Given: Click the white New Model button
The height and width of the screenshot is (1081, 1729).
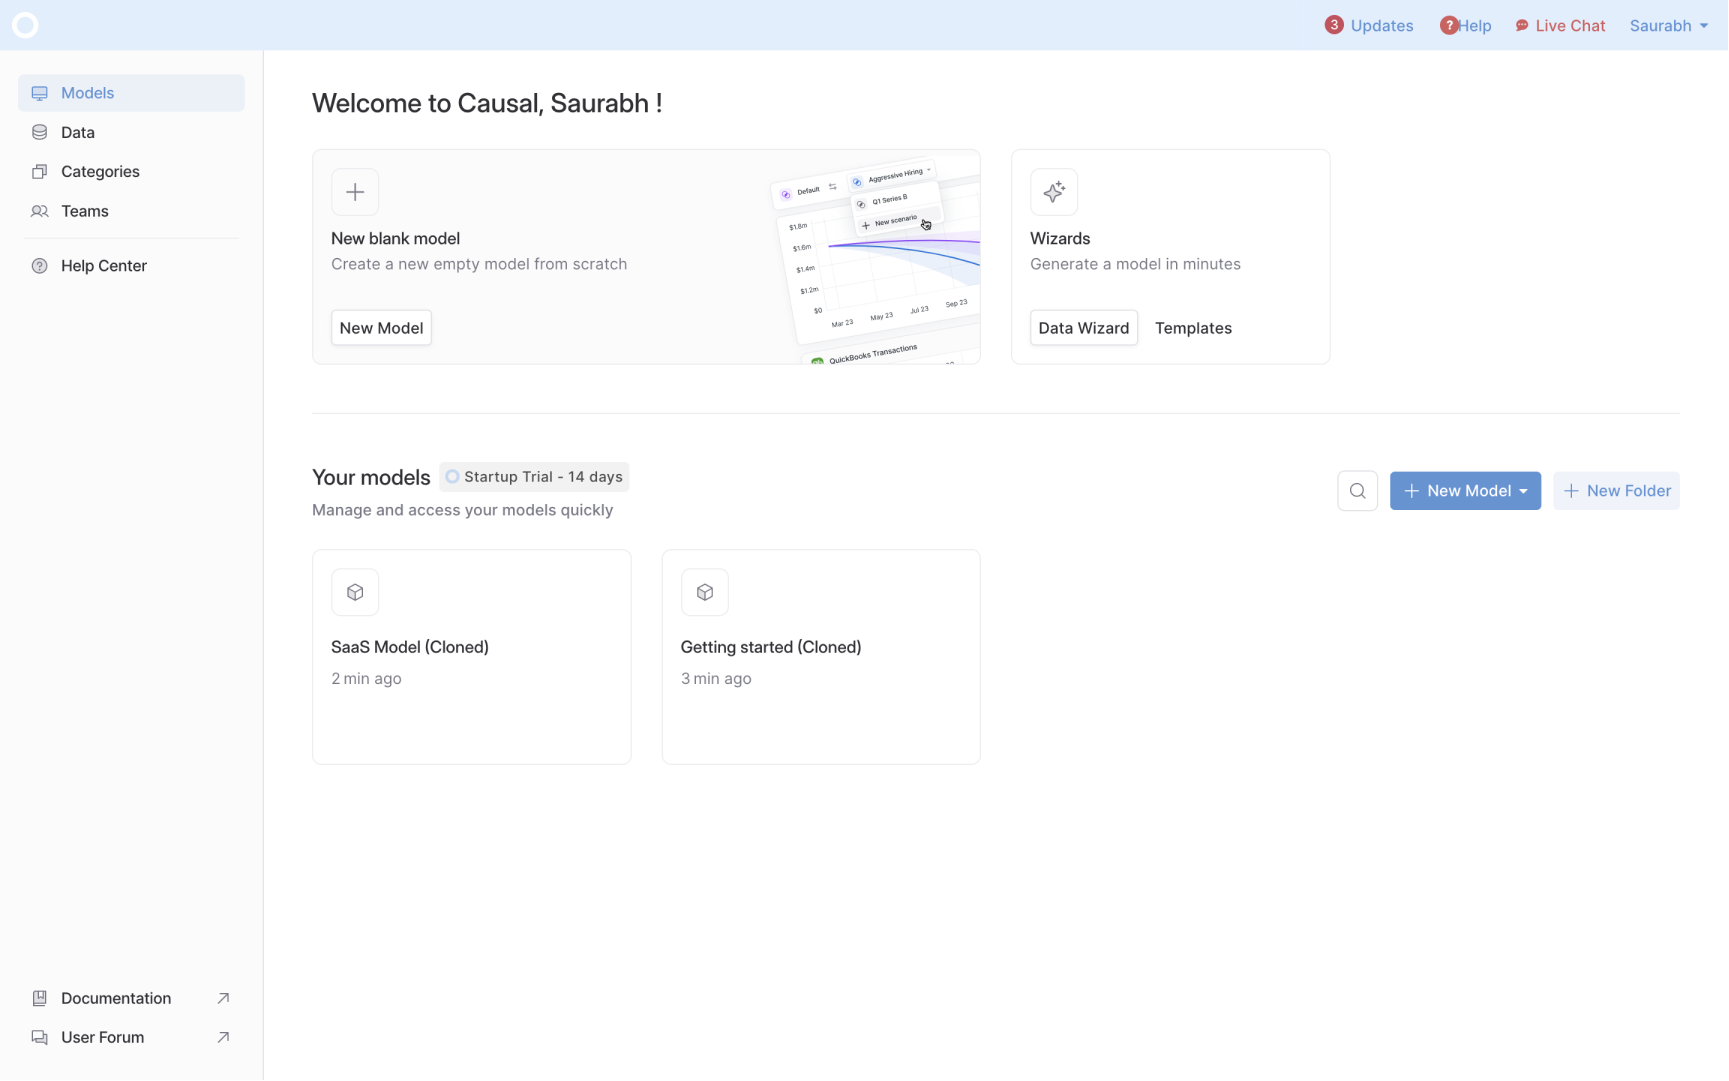Looking at the screenshot, I should click(381, 328).
